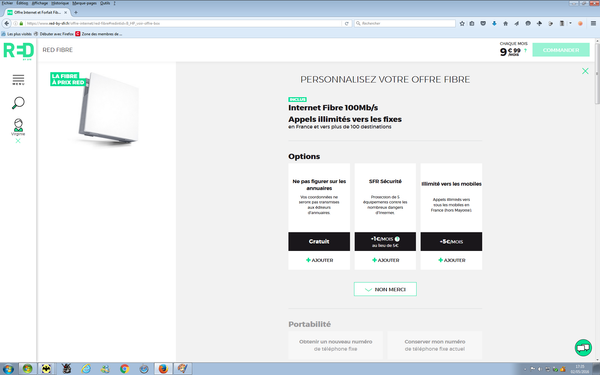The image size is (600, 375).
Task: Open Les plus visités bookmark
Action: coord(17,34)
